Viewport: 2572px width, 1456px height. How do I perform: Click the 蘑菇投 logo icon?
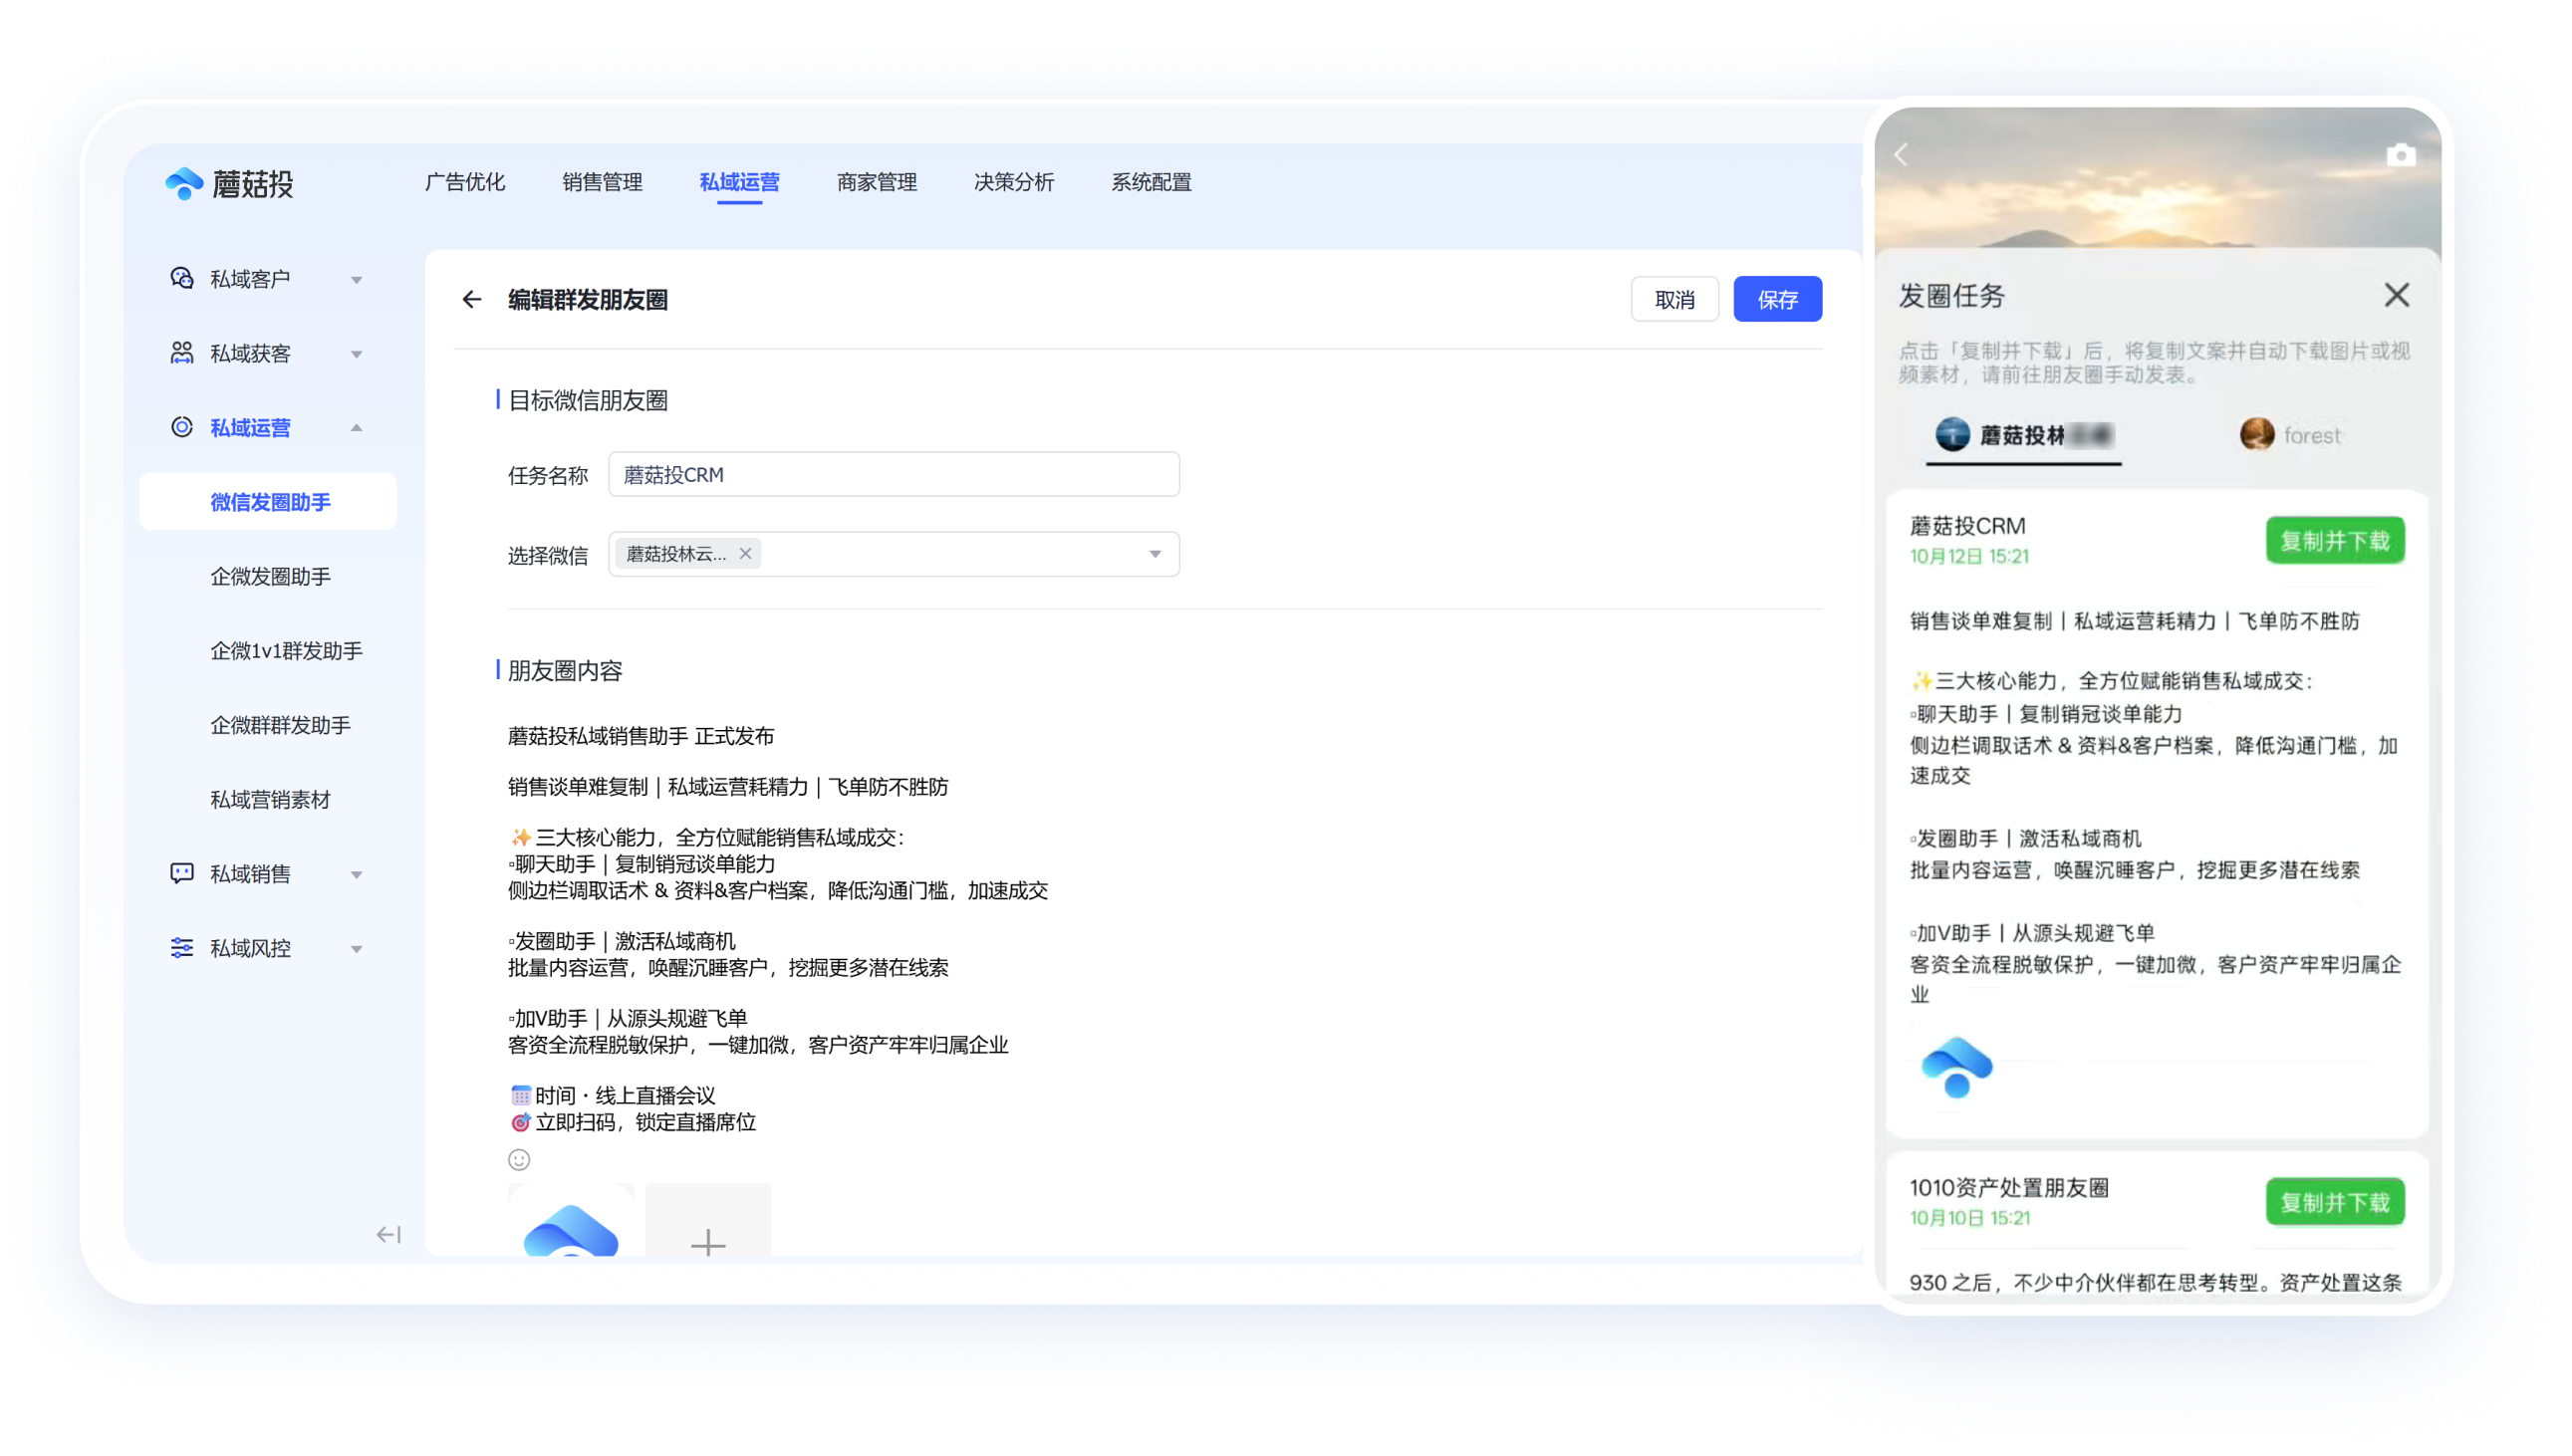[184, 183]
